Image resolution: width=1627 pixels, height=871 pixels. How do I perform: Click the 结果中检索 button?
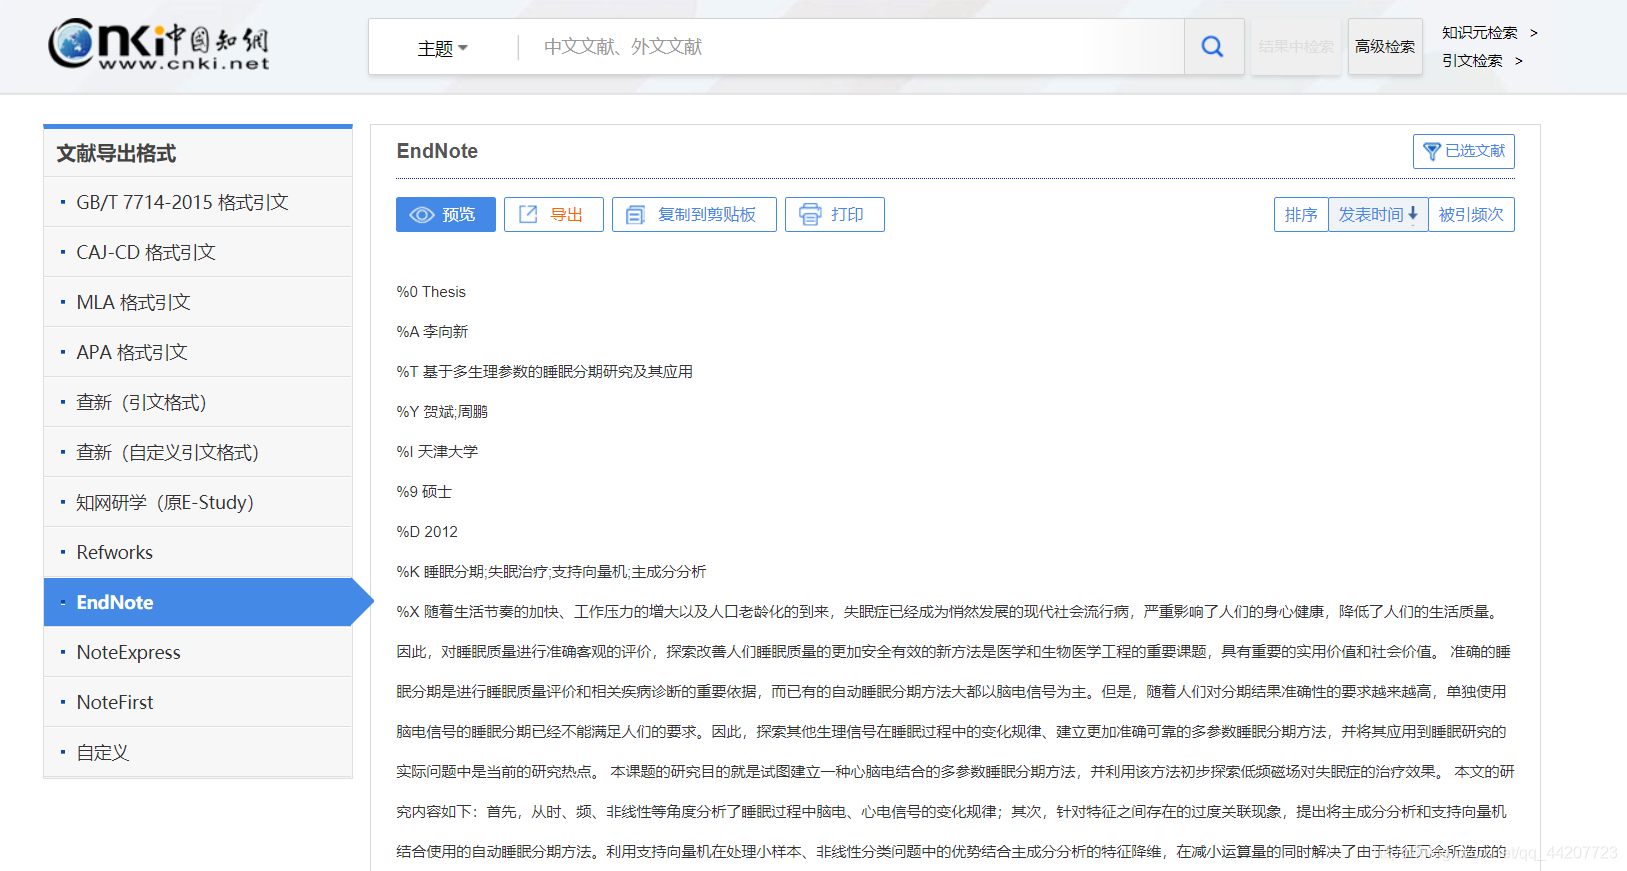coord(1295,47)
